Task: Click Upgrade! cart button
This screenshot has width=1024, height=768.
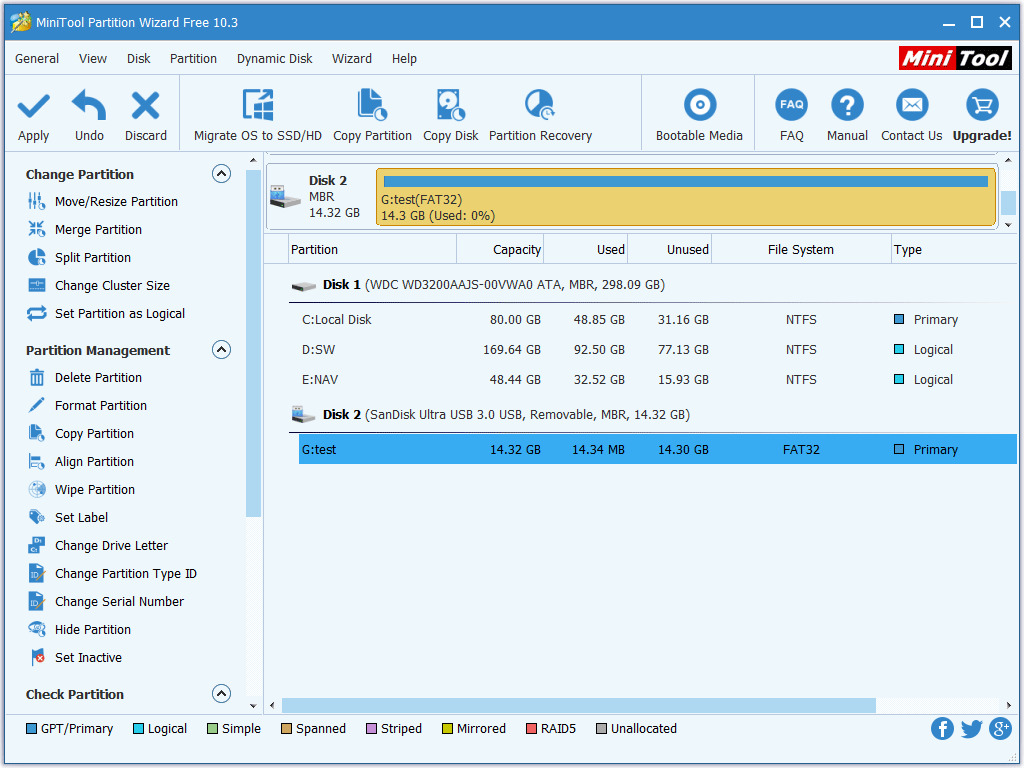Action: (x=981, y=106)
